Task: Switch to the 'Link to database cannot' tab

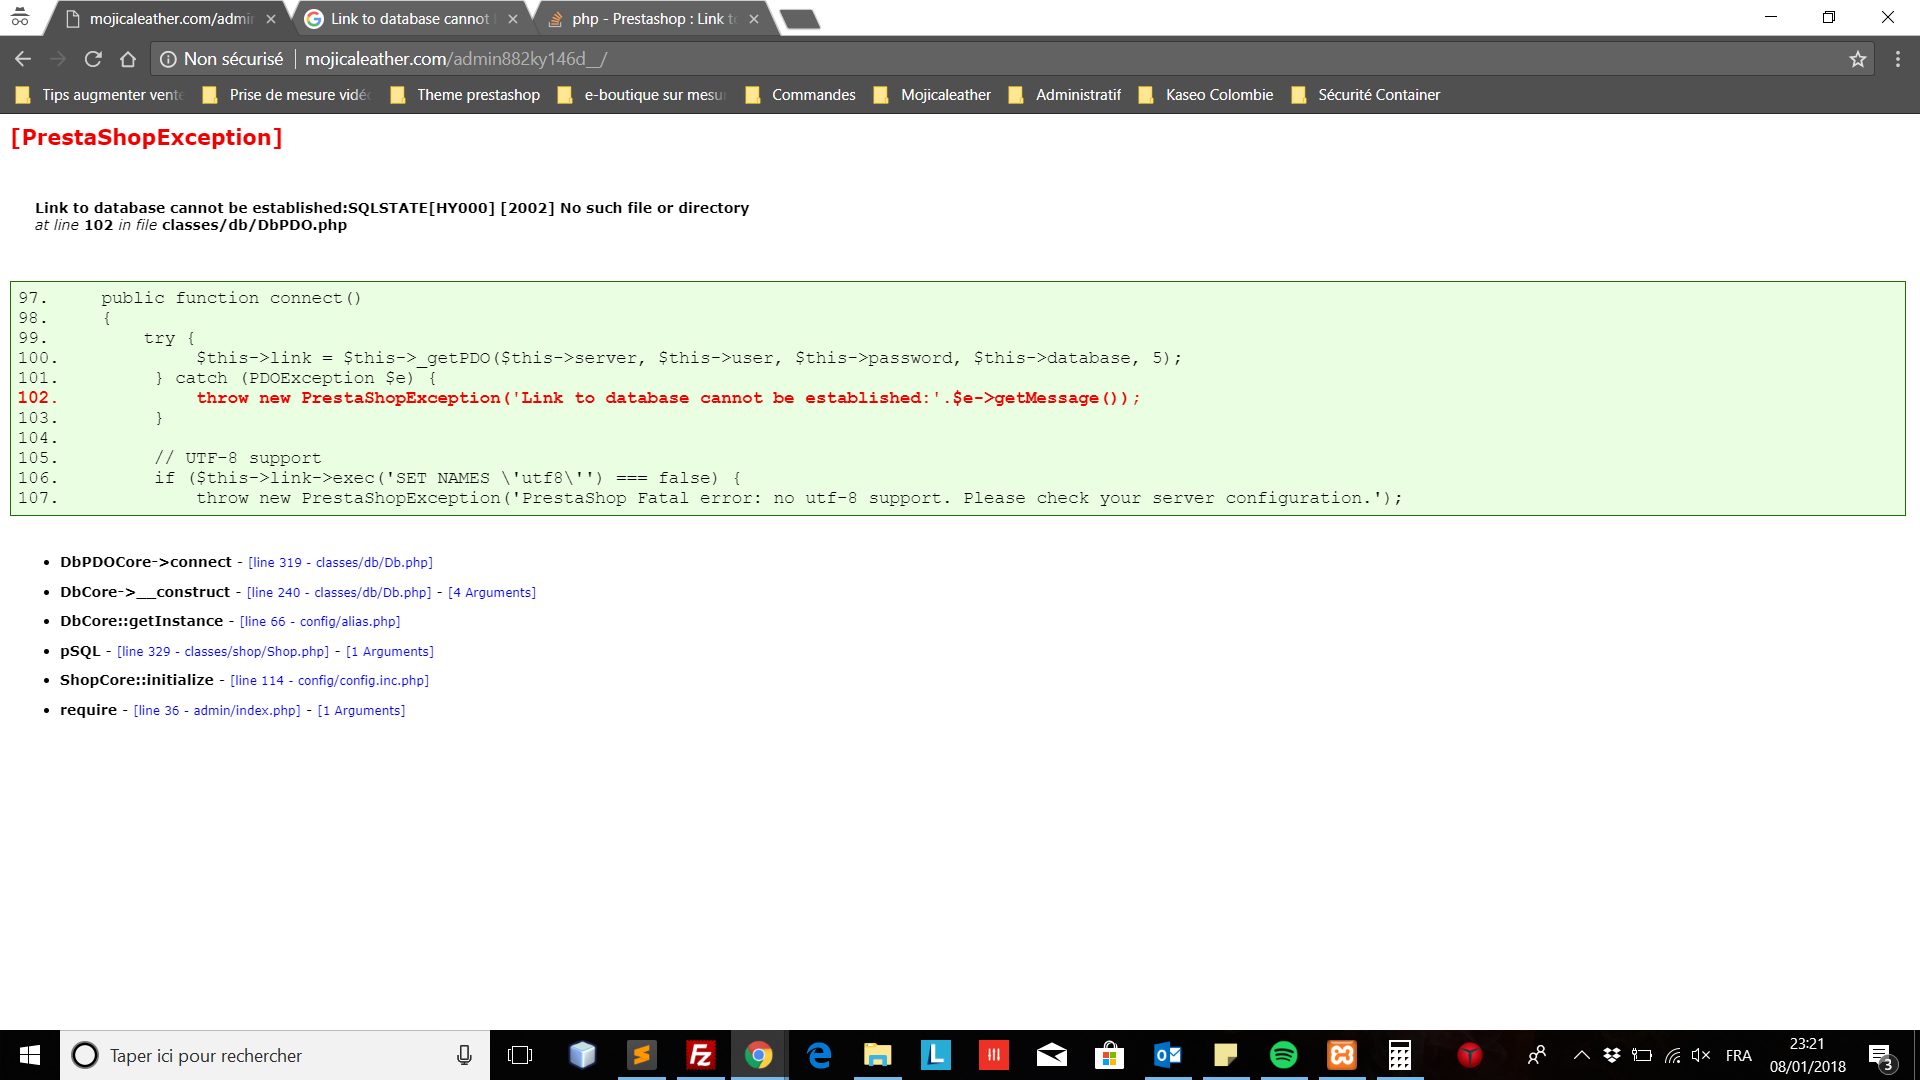Action: coord(410,19)
